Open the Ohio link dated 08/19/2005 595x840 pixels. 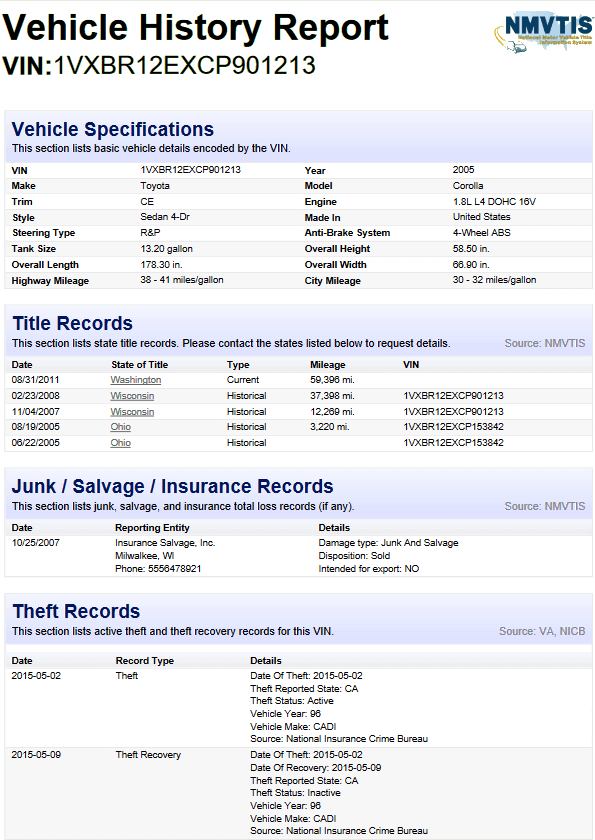120,427
